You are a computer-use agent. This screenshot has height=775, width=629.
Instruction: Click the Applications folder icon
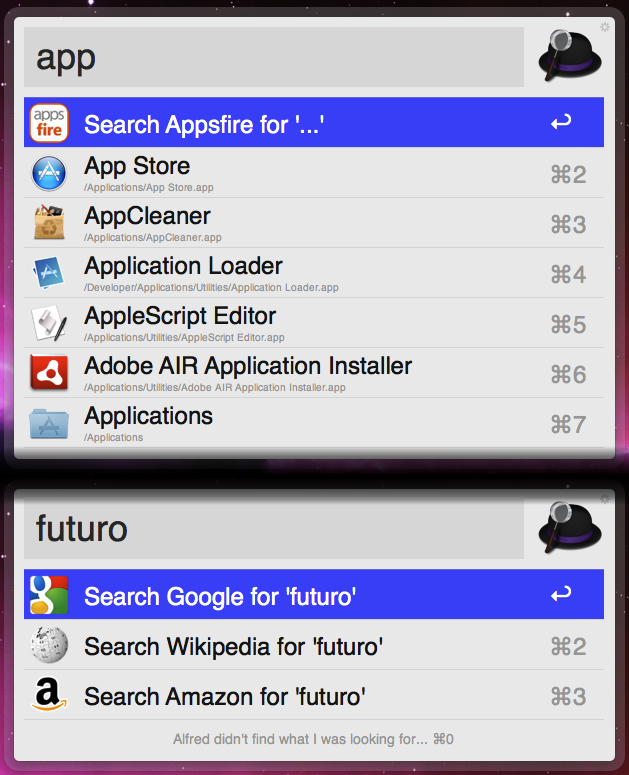click(48, 424)
